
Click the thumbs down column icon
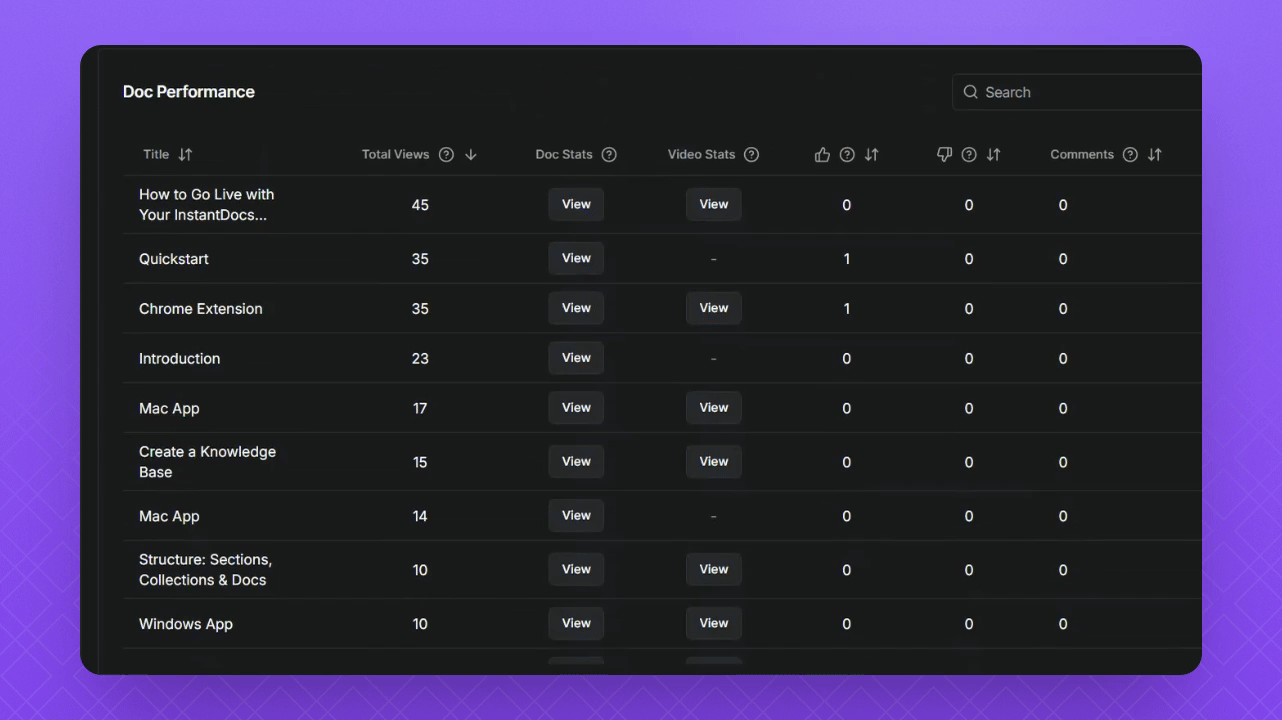click(x=944, y=154)
